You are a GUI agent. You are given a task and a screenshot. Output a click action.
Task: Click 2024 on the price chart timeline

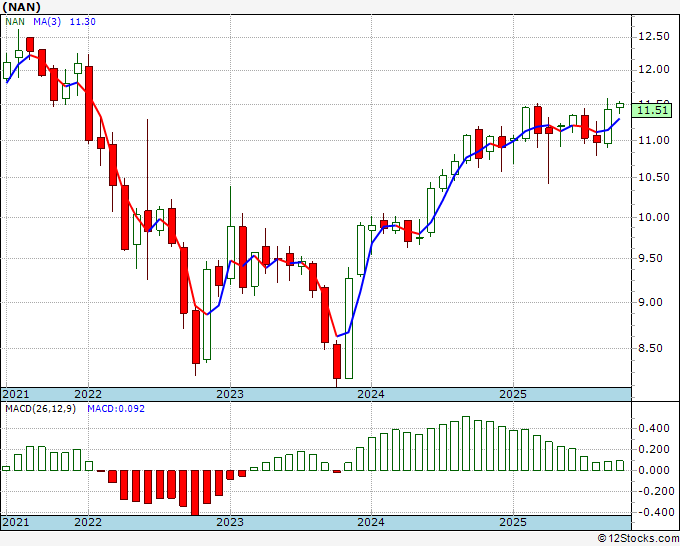pos(371,394)
